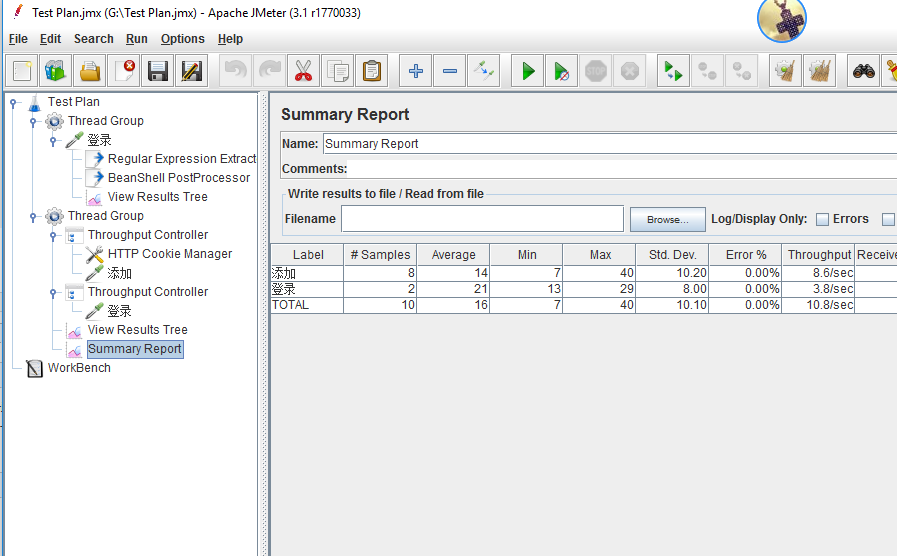Click the Remote start all icon
This screenshot has height=556, width=897.
coord(673,72)
